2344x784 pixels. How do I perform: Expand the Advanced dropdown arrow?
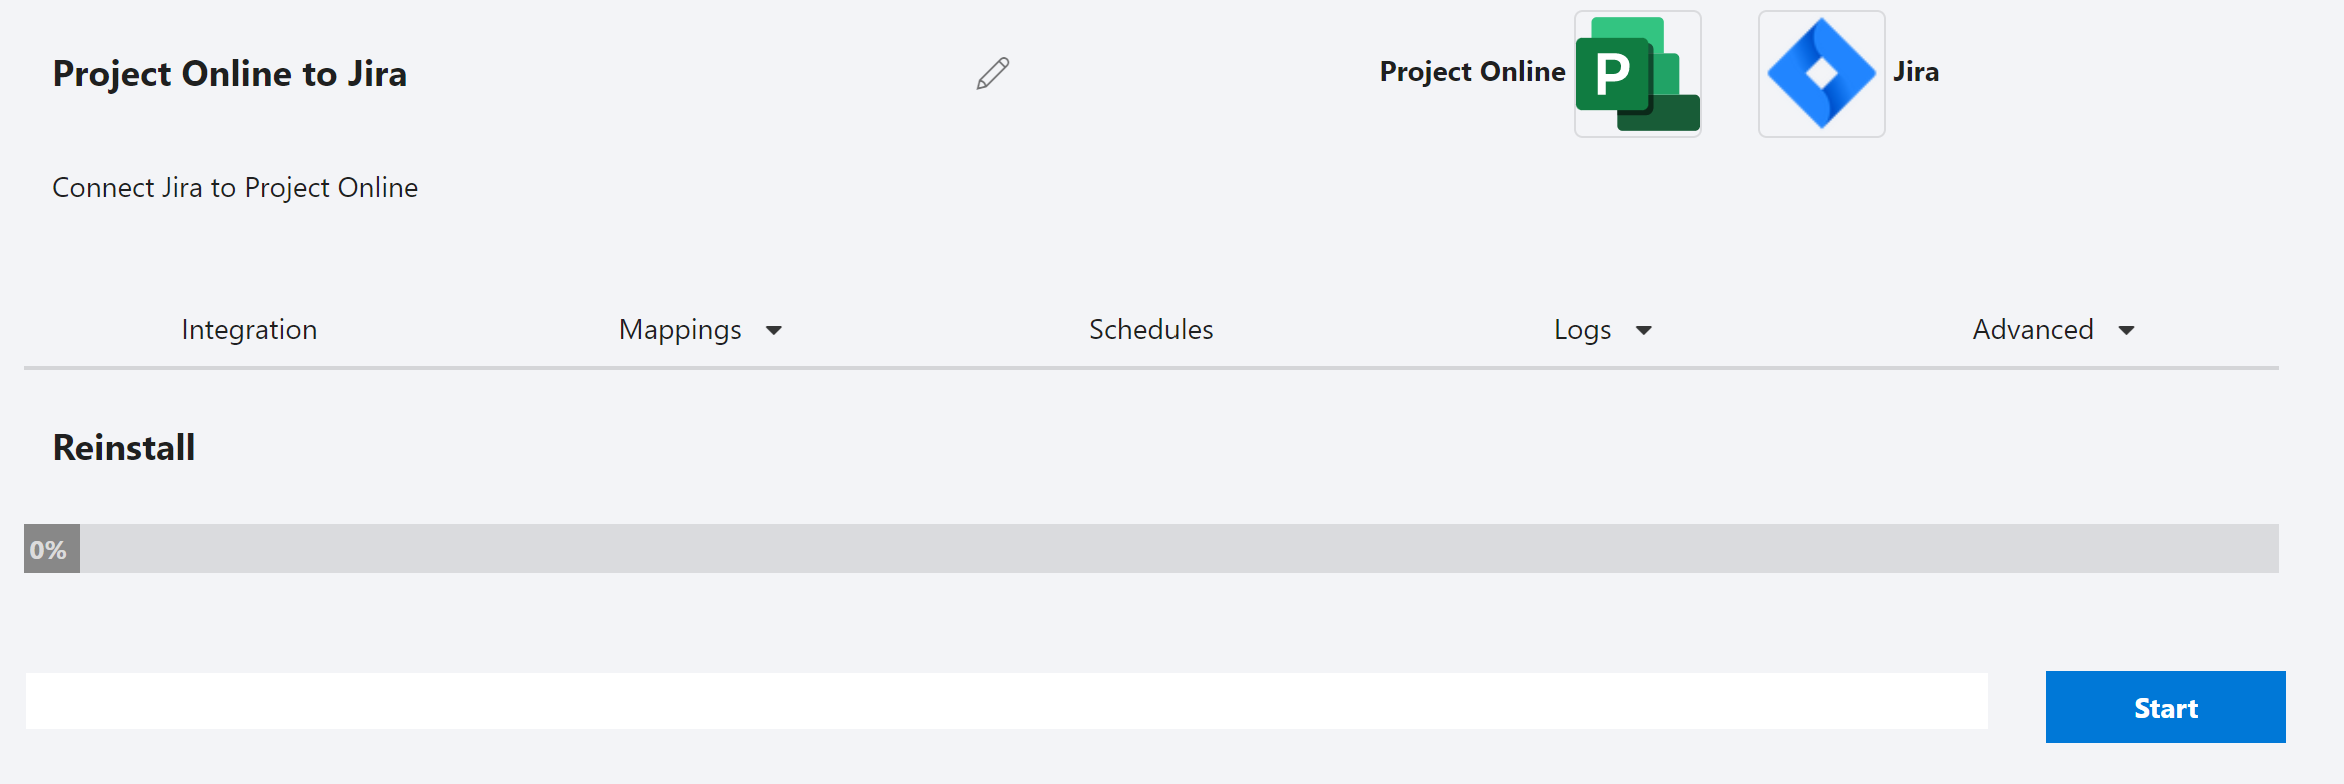click(x=2127, y=330)
